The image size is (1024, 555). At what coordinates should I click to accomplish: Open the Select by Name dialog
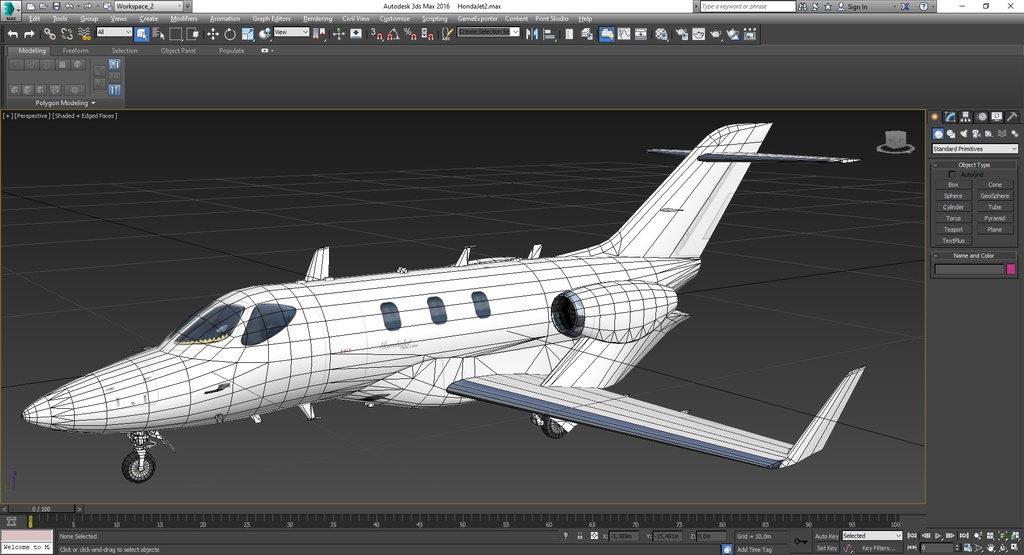pyautogui.click(x=159, y=34)
